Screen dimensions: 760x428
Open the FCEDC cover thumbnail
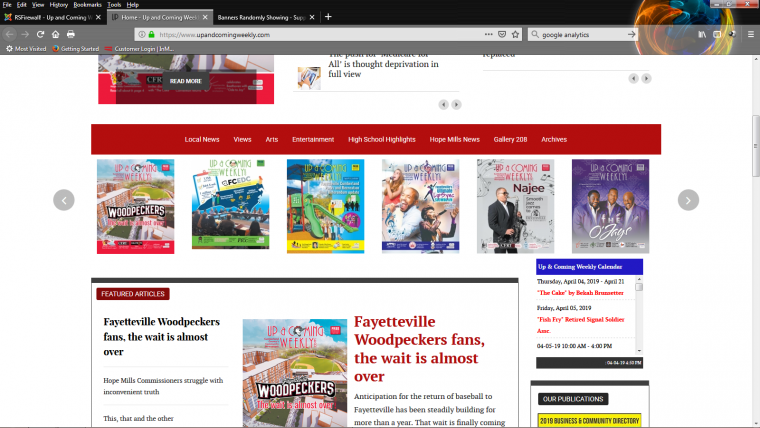tap(231, 204)
